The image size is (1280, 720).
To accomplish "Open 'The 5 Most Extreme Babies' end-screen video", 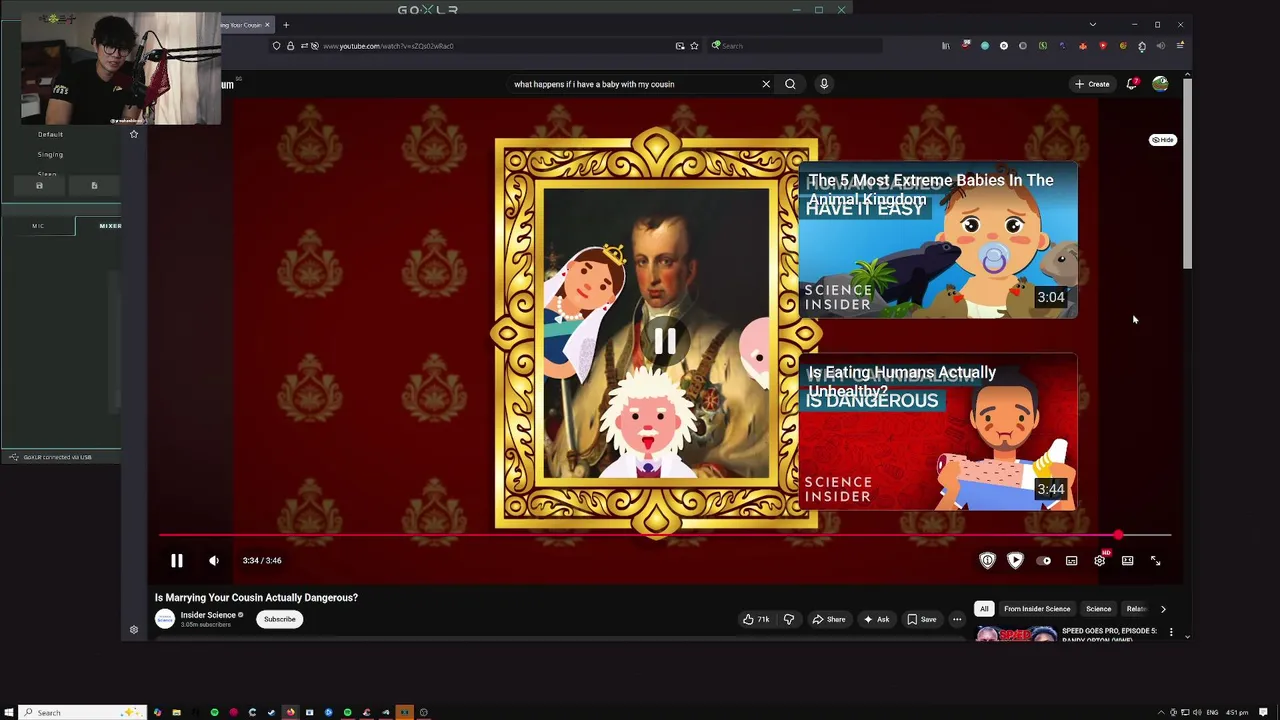I will (x=937, y=240).
